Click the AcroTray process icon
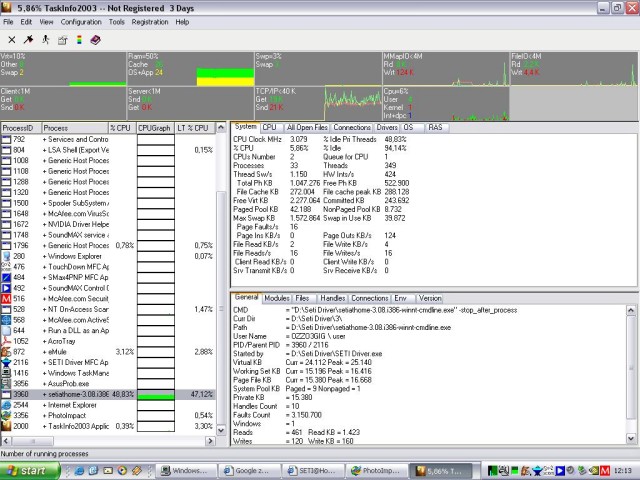Screen dimensions: 640x480 [6, 341]
